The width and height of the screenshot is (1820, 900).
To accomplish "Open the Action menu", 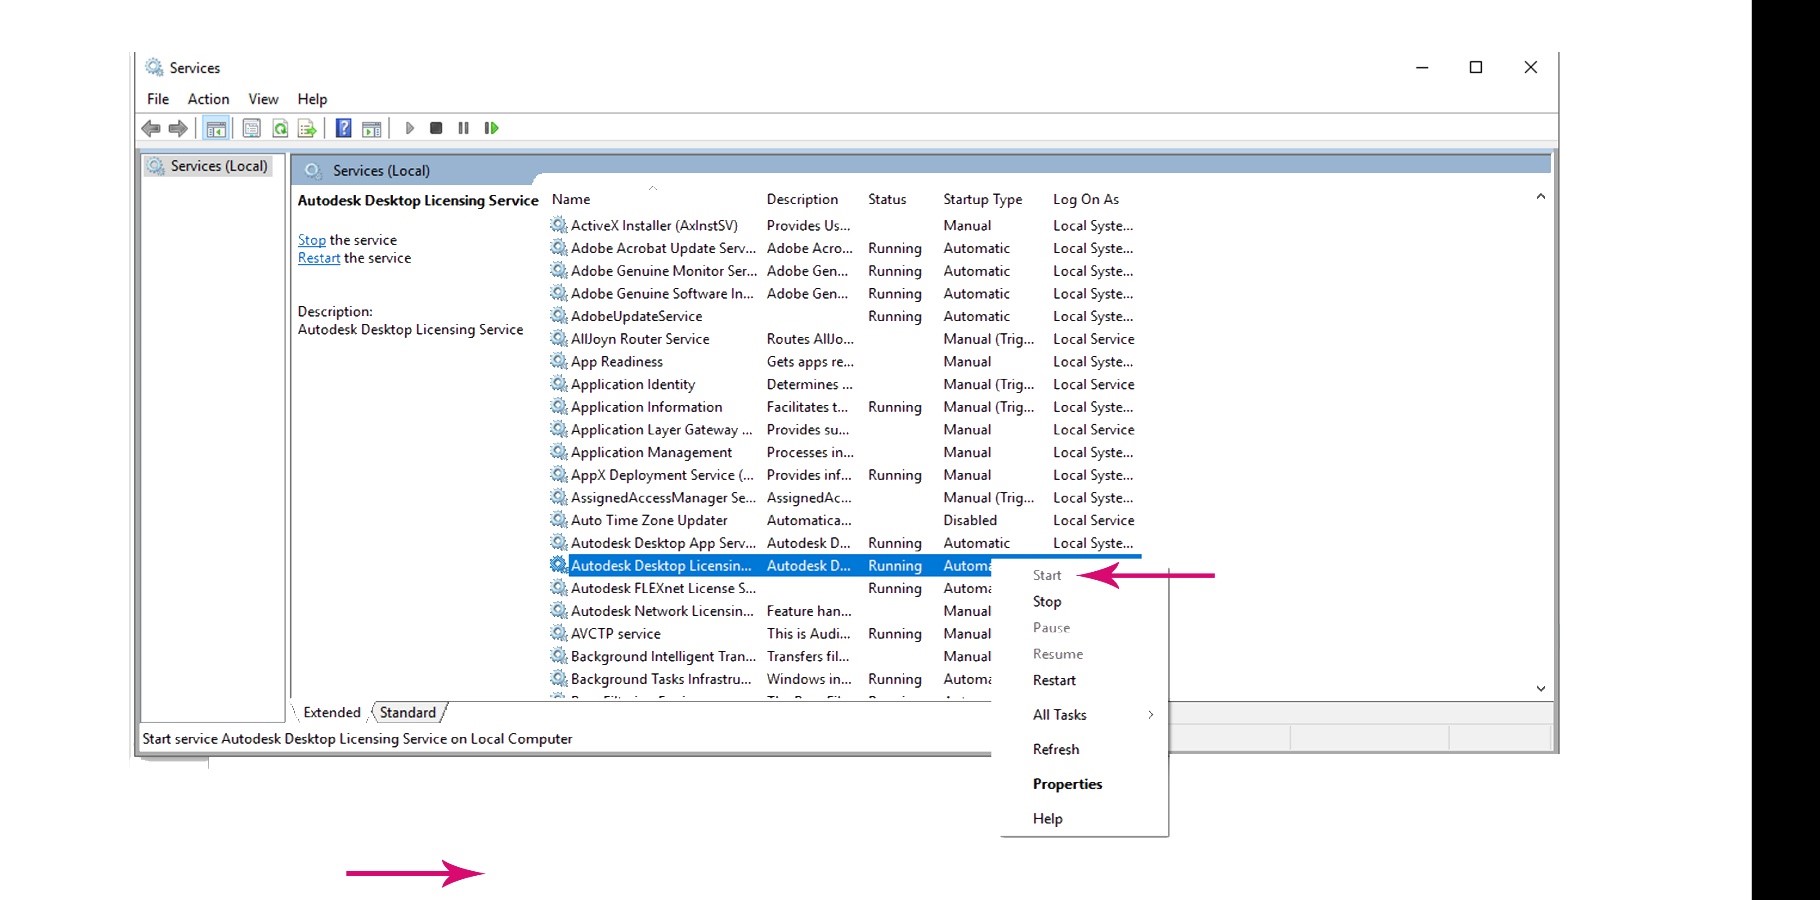I will [x=207, y=98].
